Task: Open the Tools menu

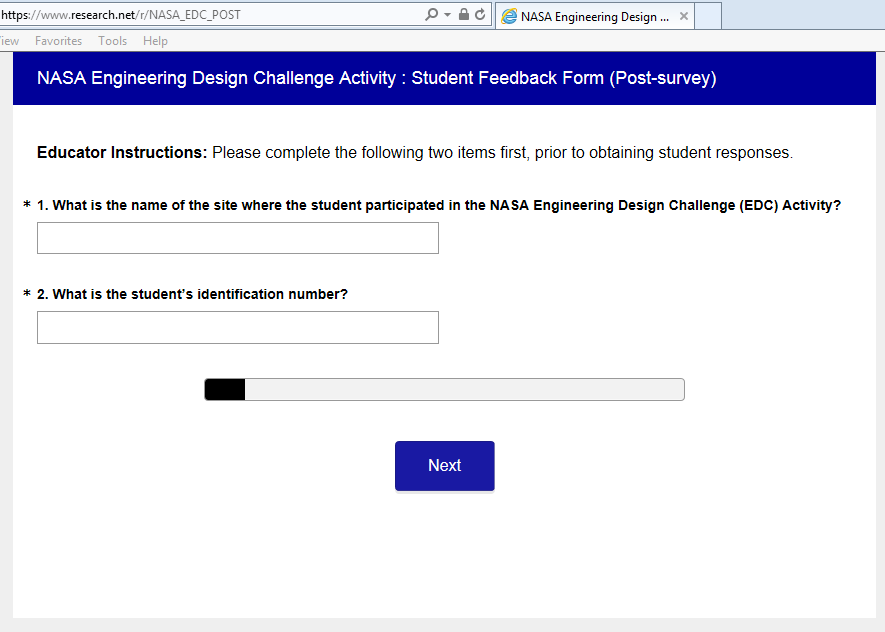Action: 112,41
